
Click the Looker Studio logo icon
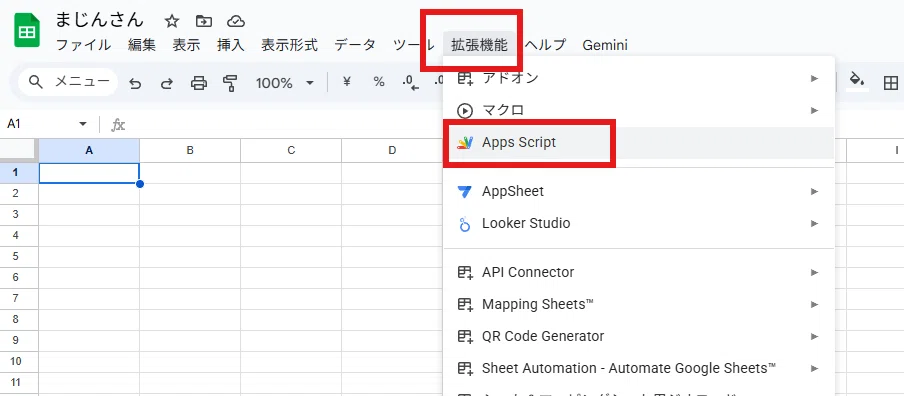(464, 224)
